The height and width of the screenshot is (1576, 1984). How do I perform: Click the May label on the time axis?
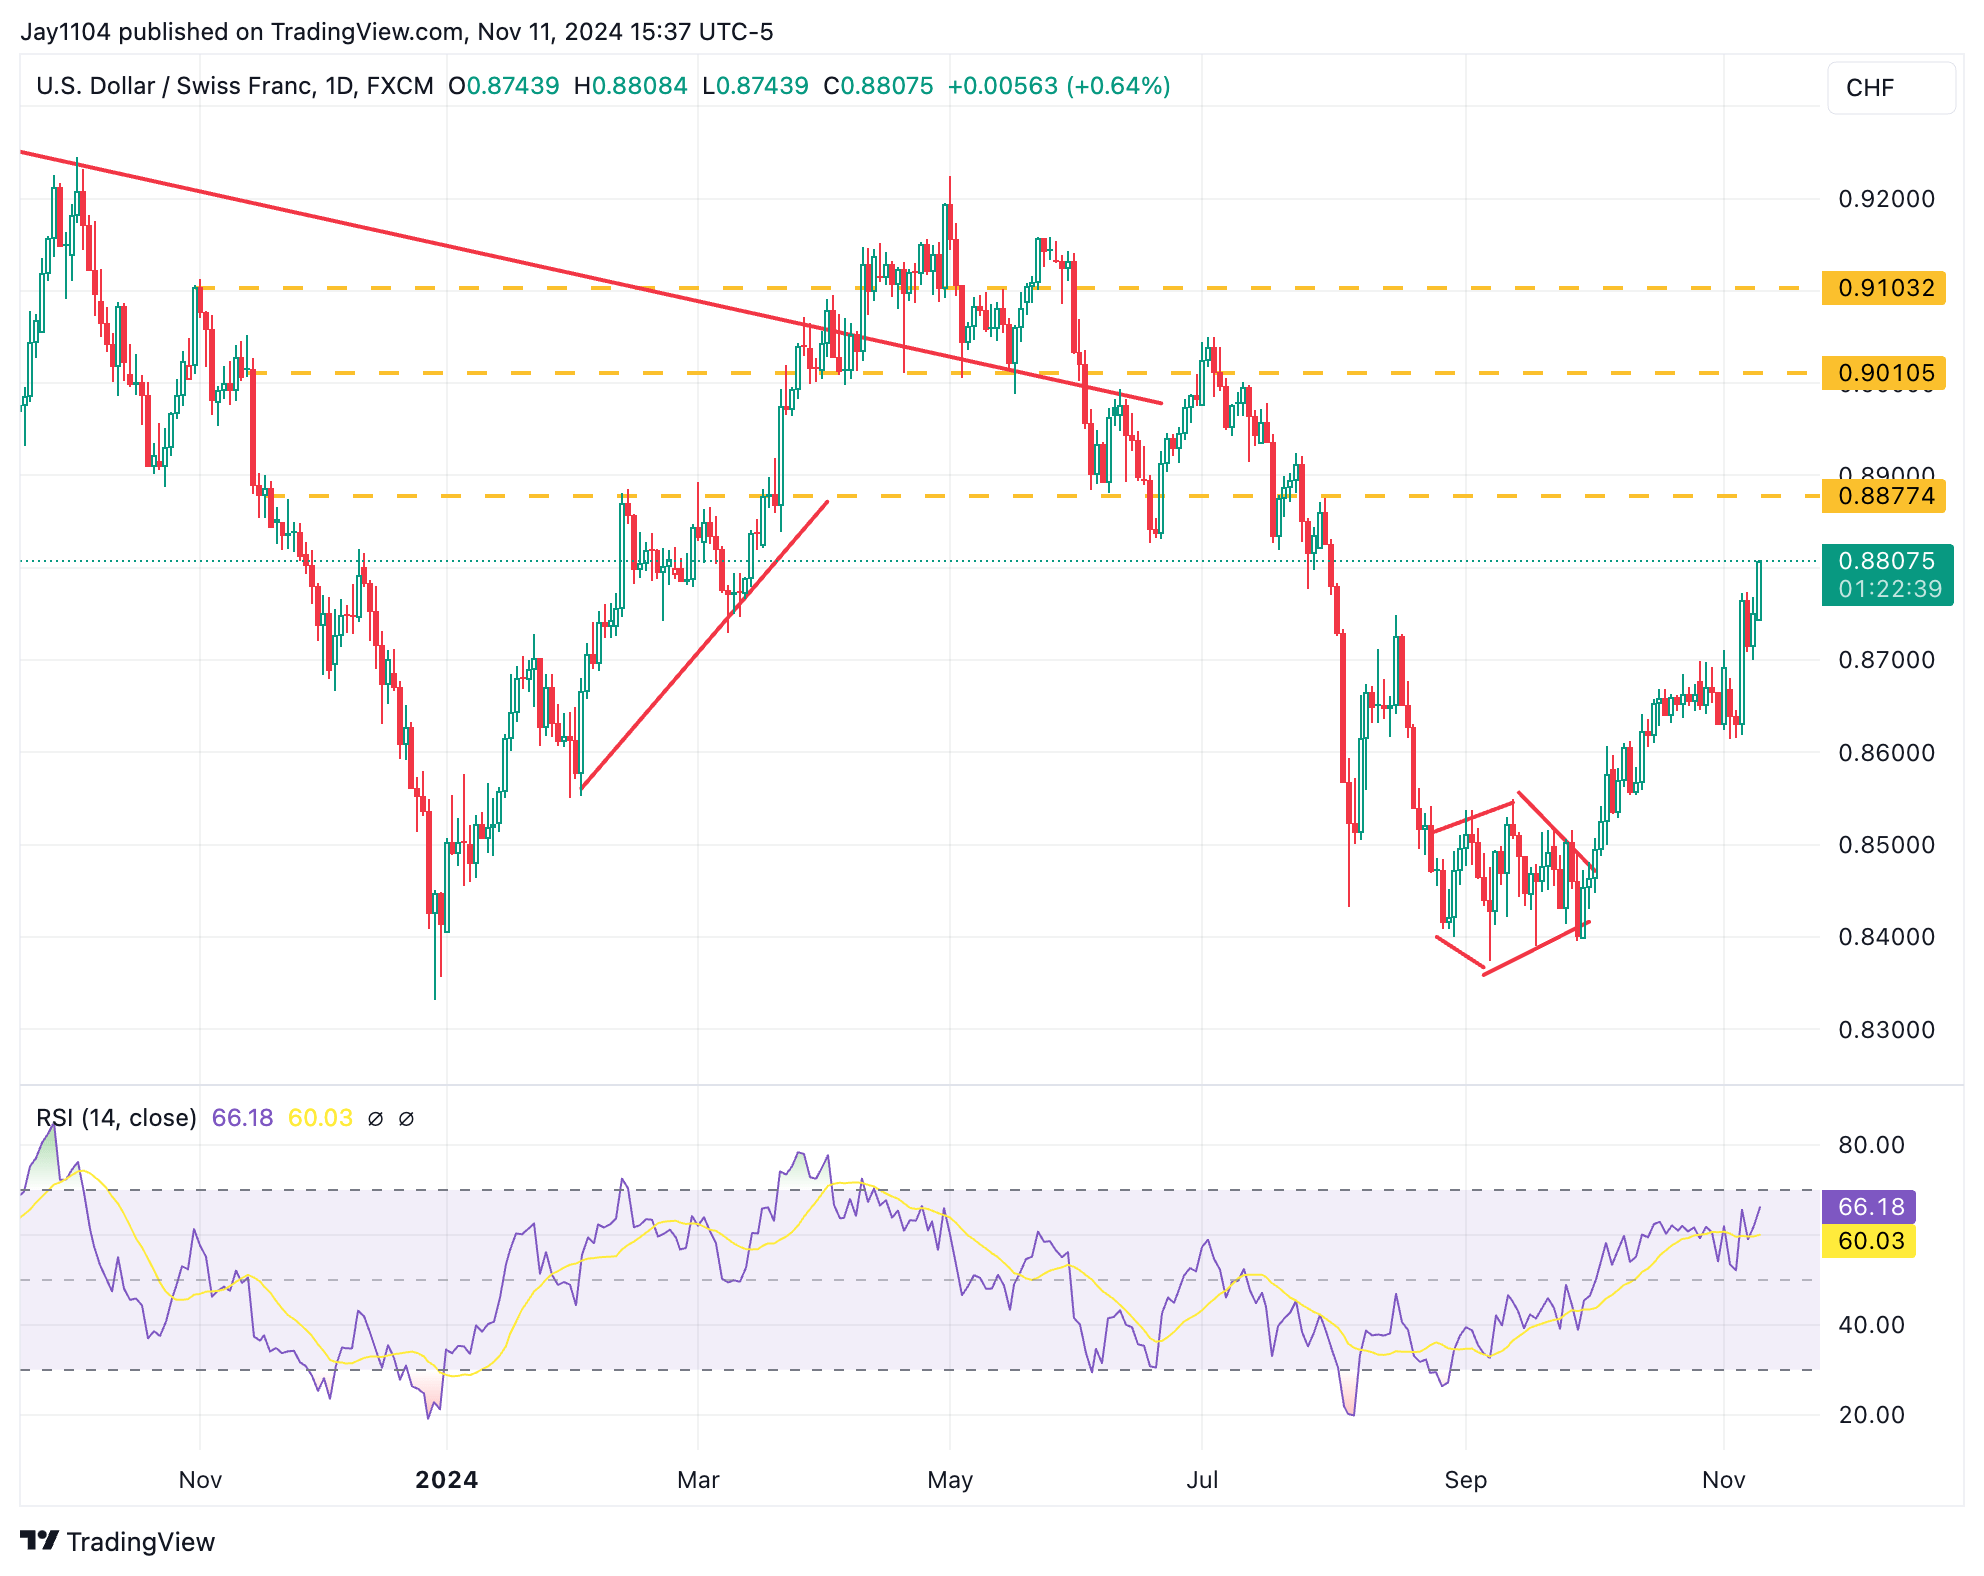[950, 1480]
